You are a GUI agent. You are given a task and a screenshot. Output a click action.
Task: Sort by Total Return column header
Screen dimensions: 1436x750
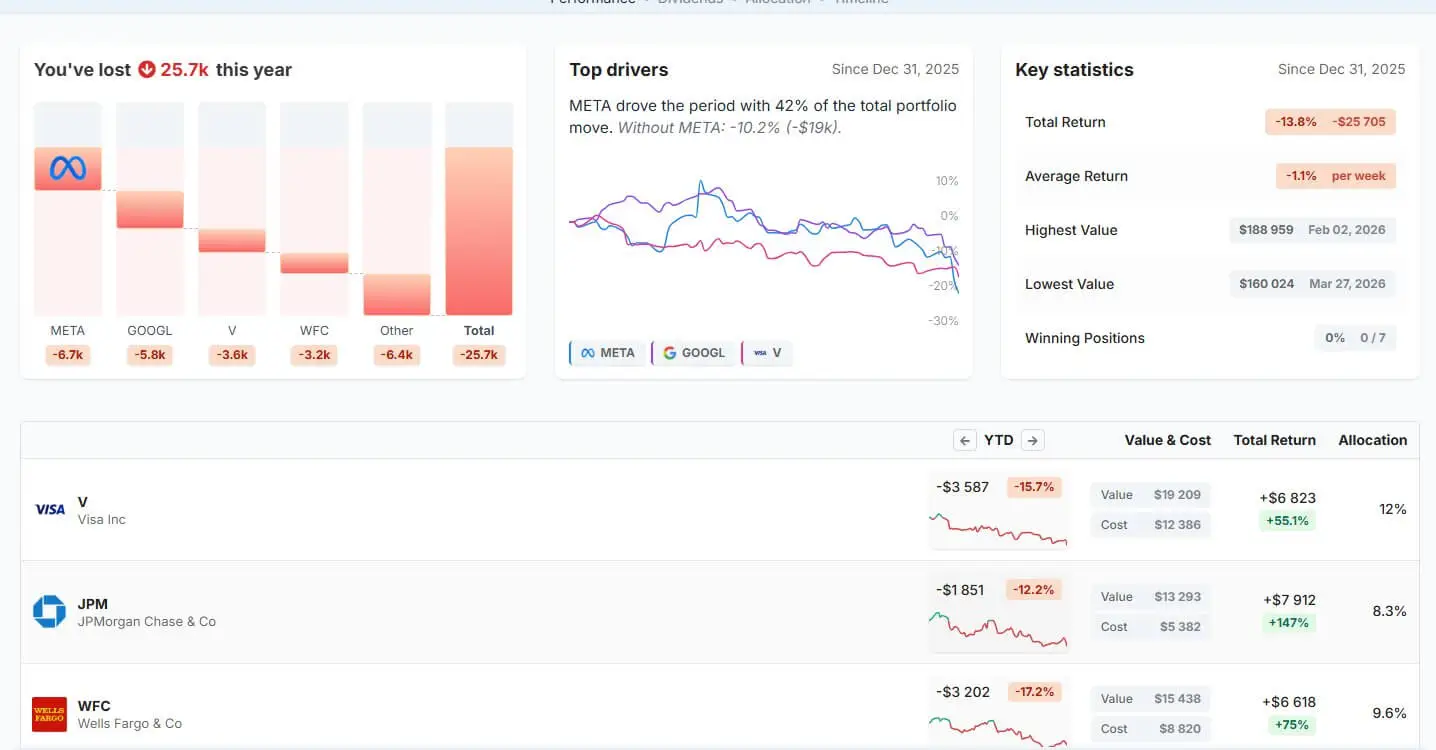point(1274,440)
